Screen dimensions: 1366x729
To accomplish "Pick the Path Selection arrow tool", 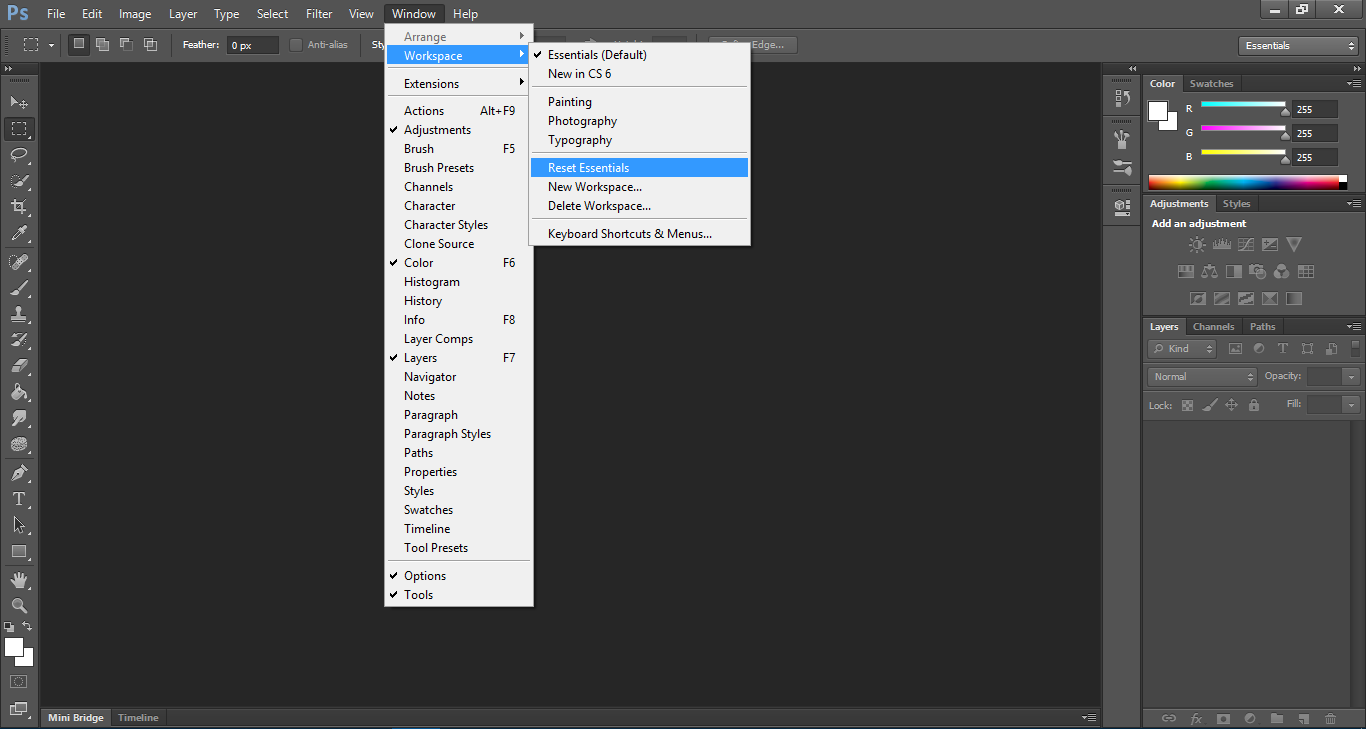I will pyautogui.click(x=19, y=525).
